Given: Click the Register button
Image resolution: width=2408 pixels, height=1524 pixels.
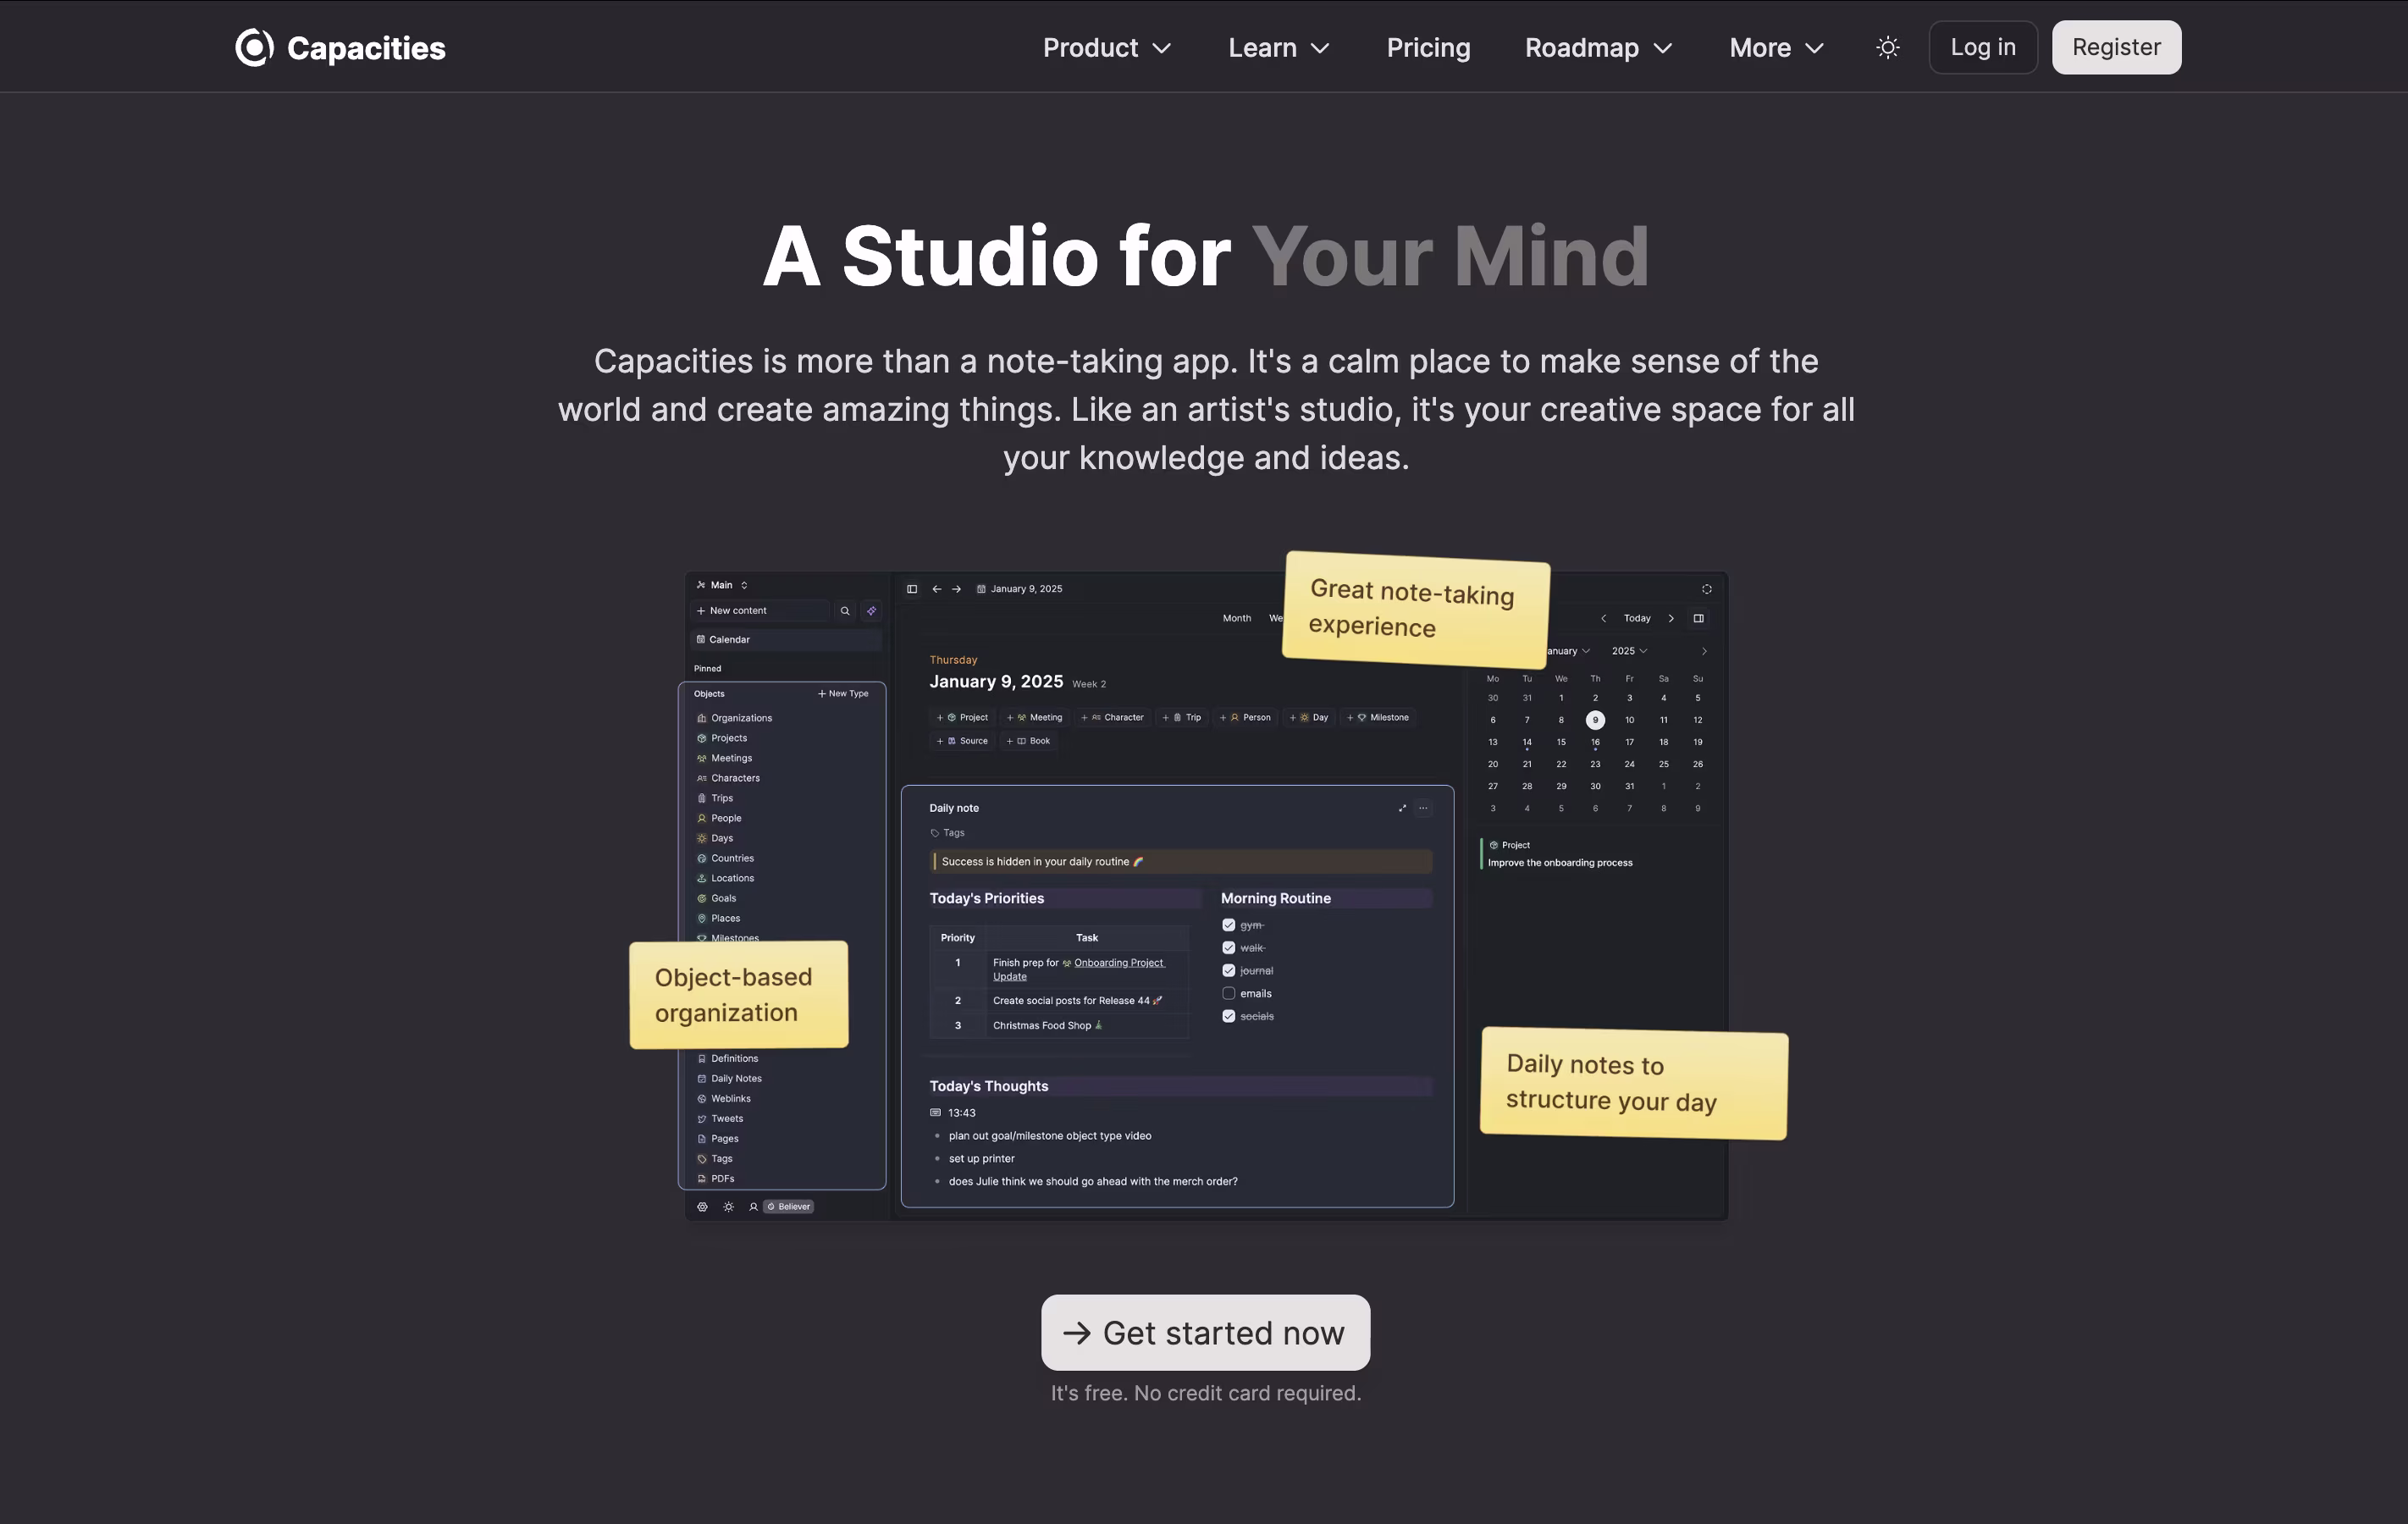Looking at the screenshot, I should (2116, 47).
